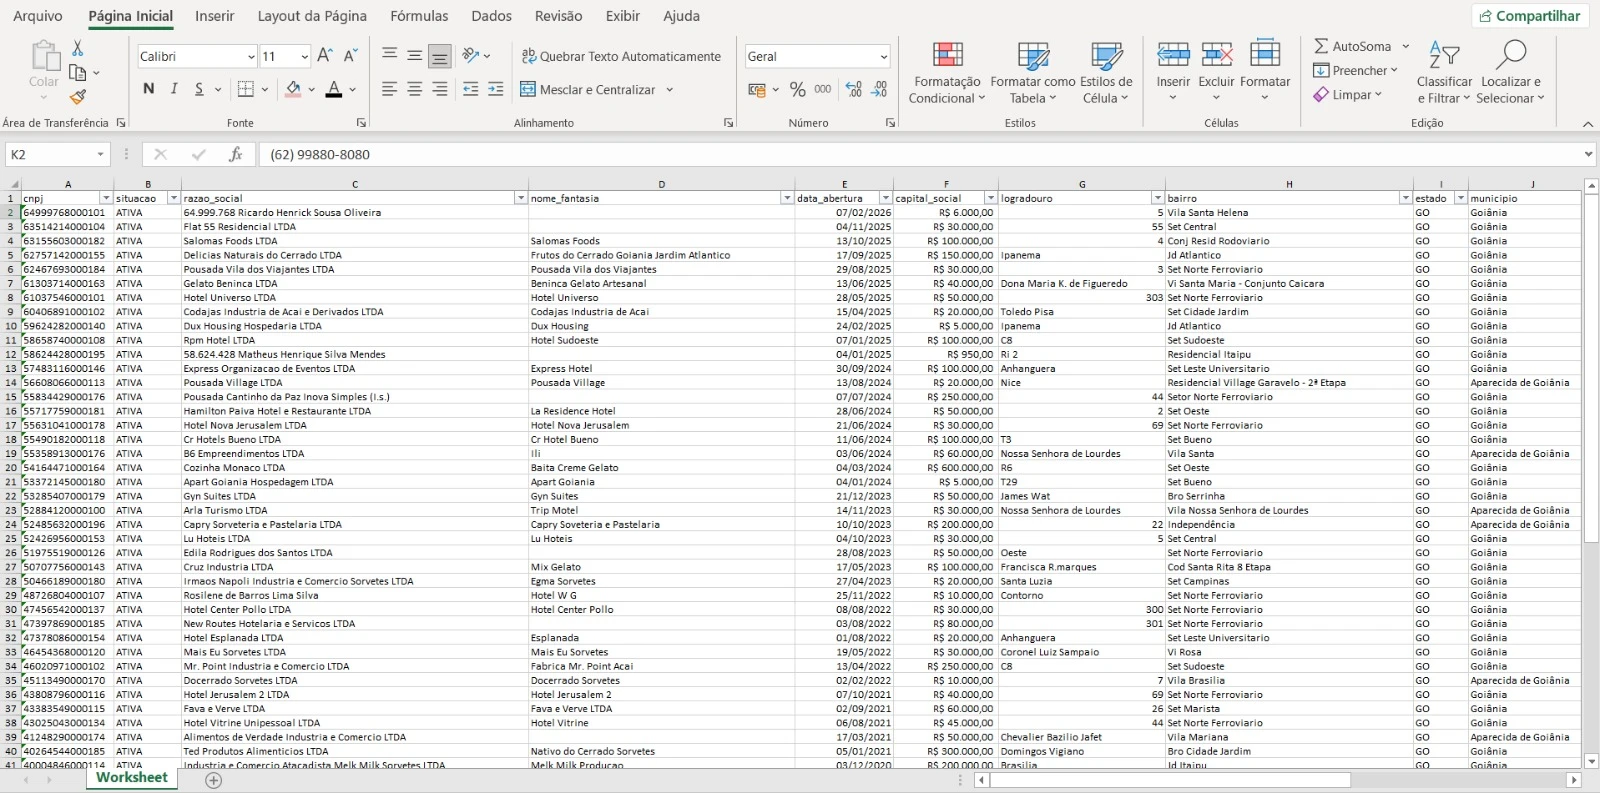Click the percent style icon

797,89
